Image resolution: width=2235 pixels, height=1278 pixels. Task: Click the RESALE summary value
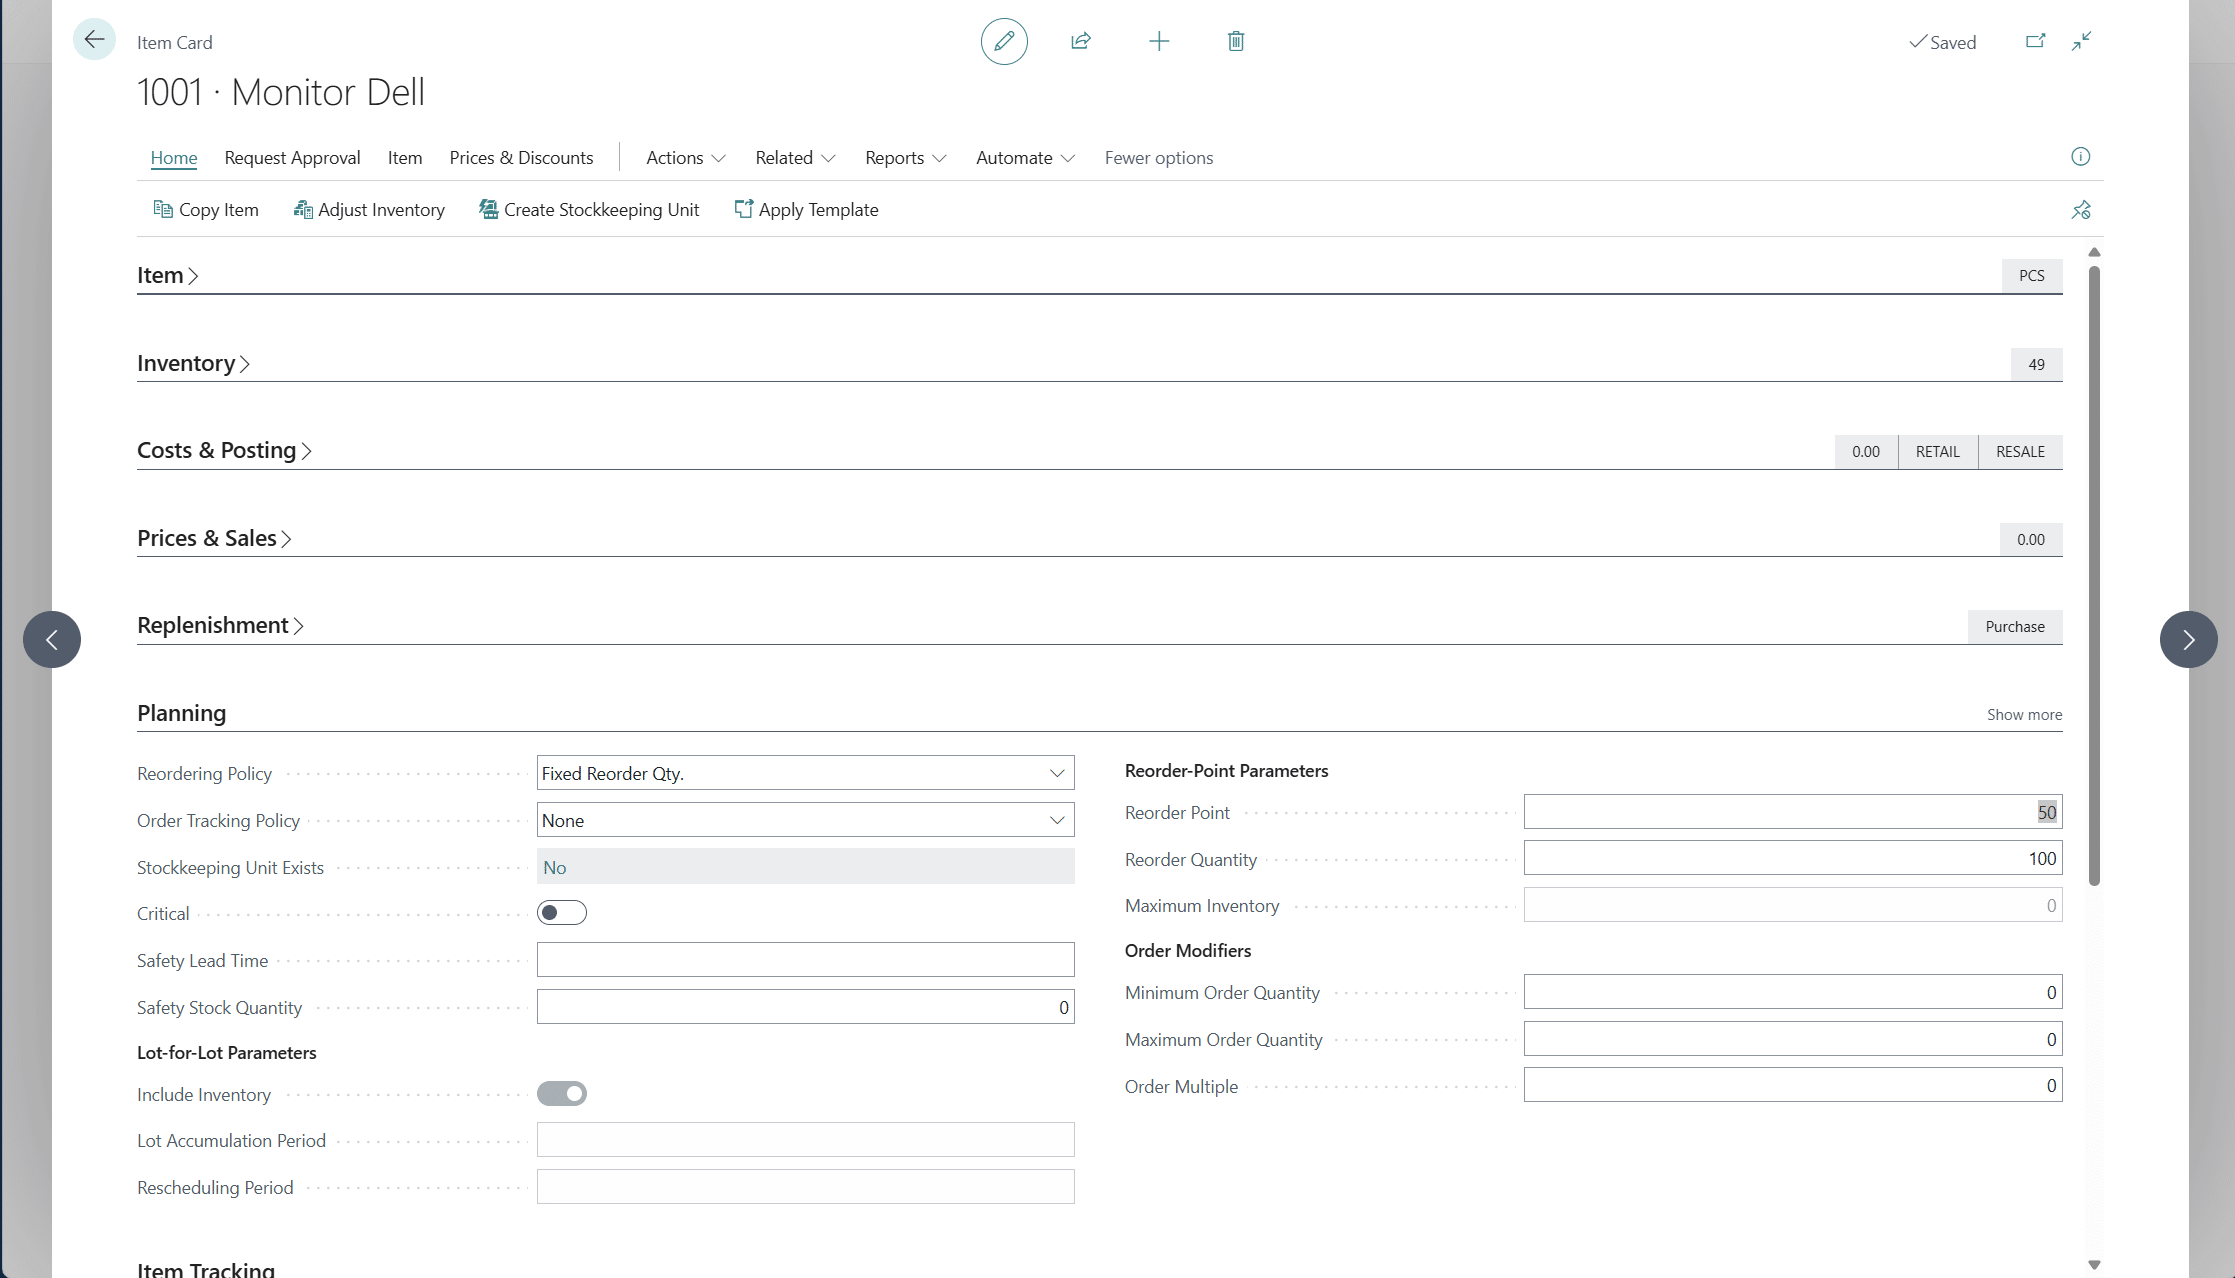2021,452
